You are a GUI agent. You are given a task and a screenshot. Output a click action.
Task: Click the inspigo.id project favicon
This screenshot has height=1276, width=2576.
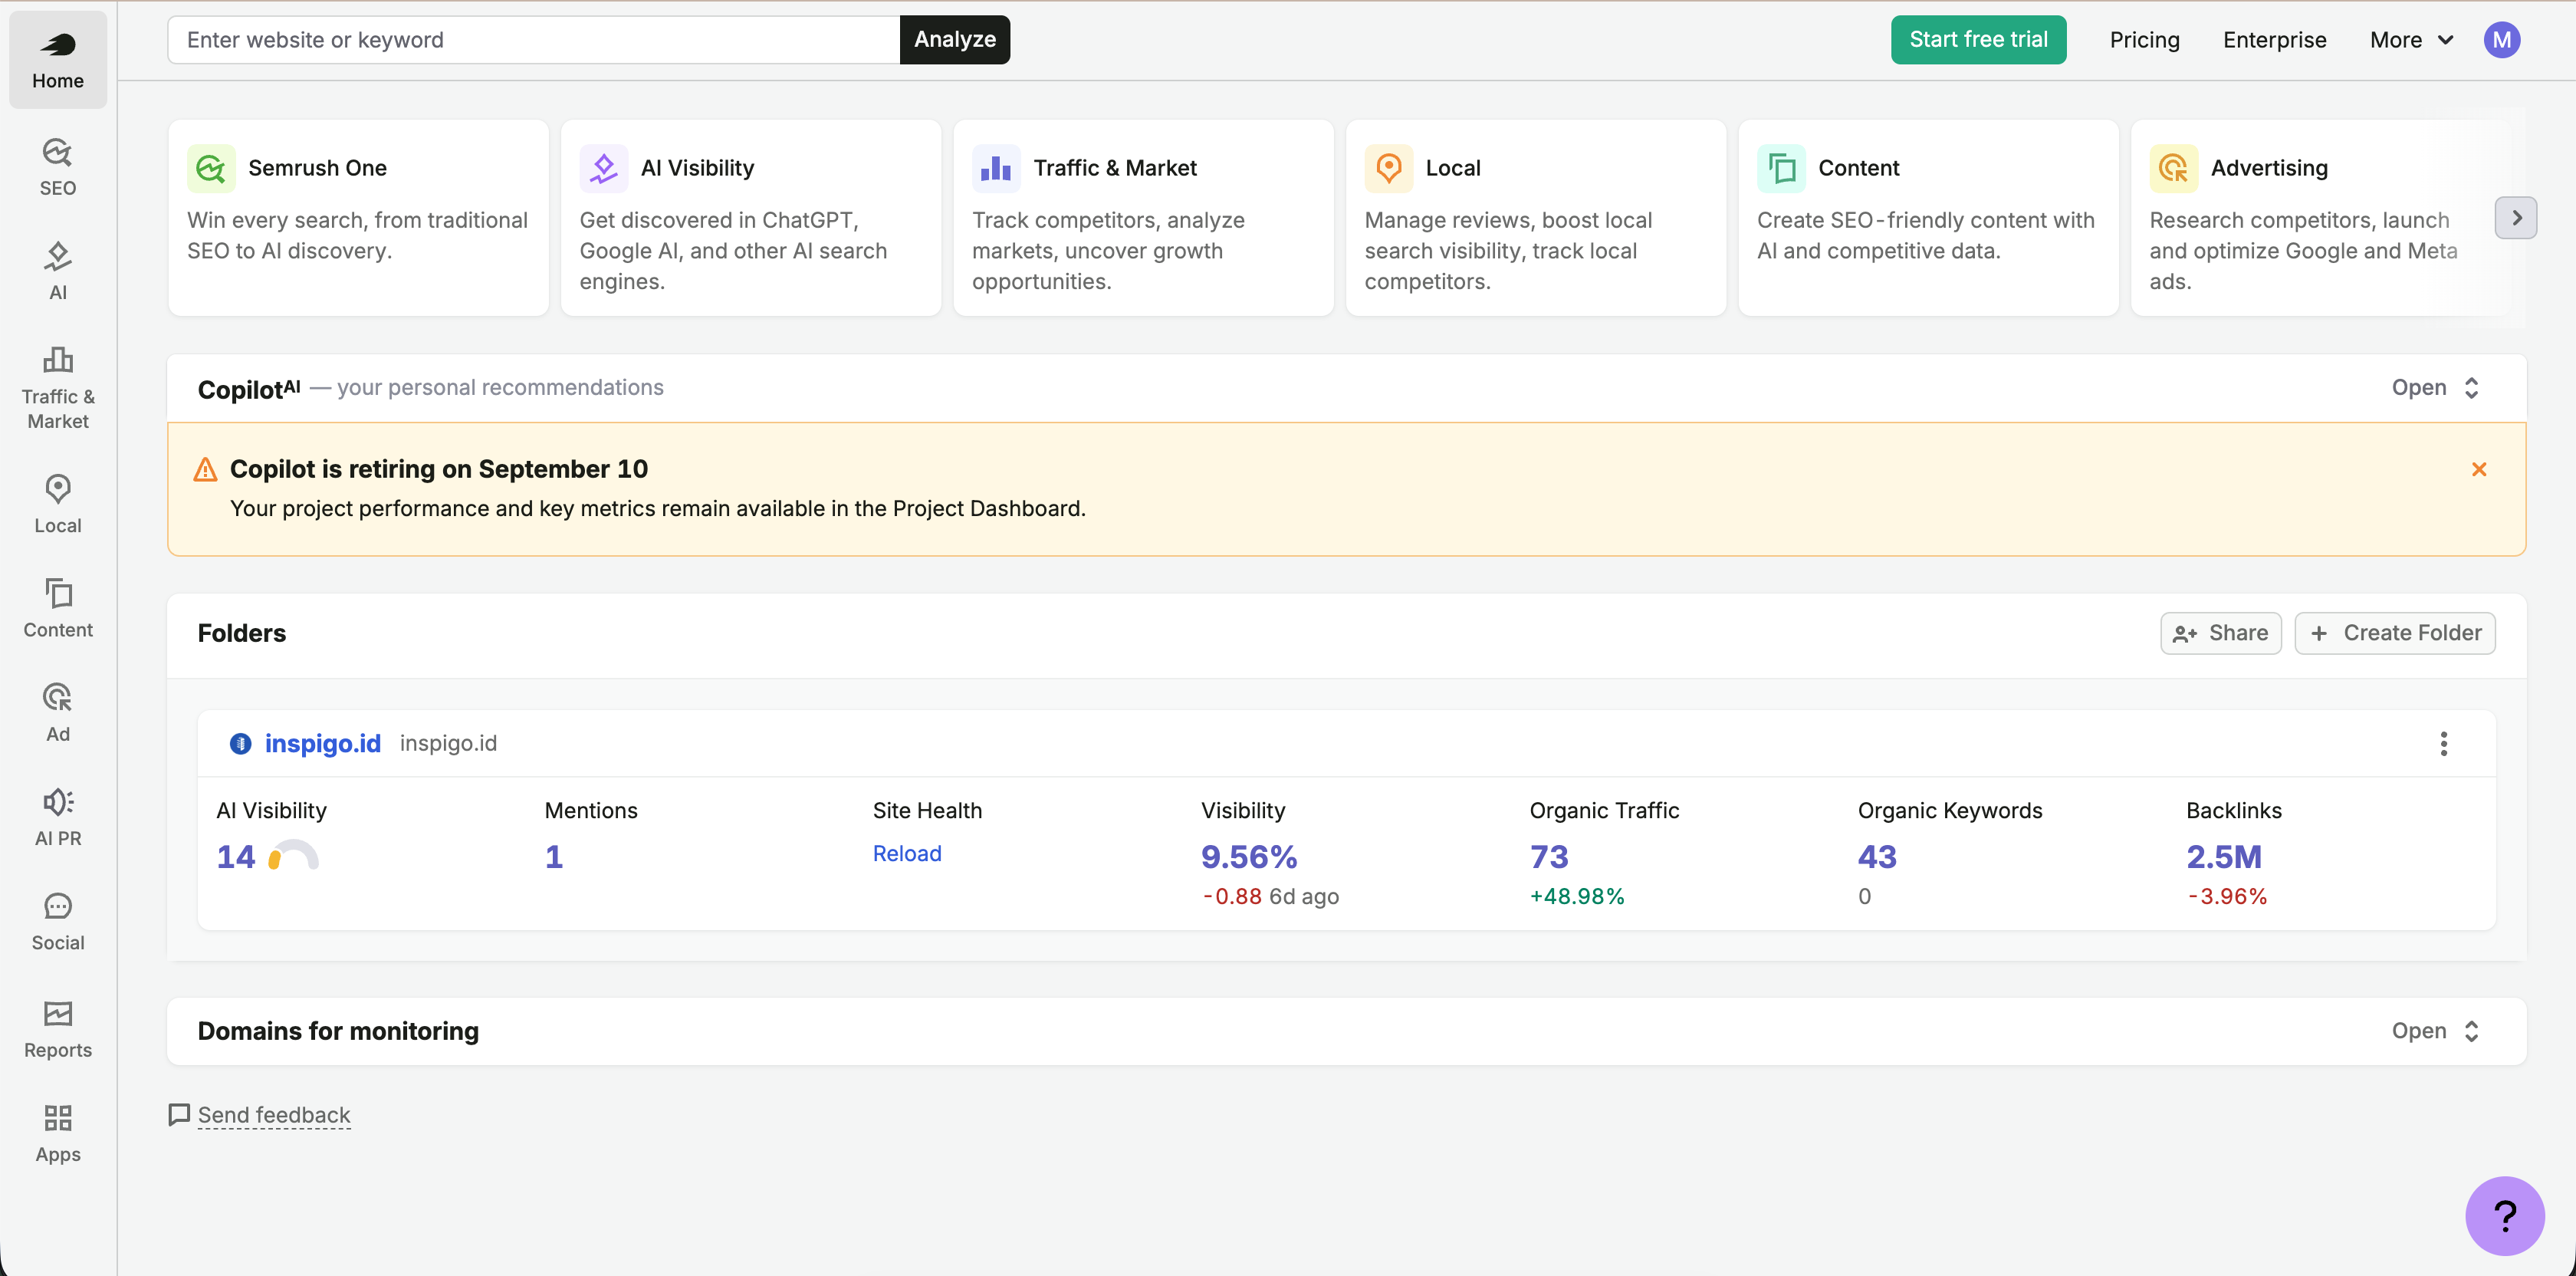tap(240, 743)
